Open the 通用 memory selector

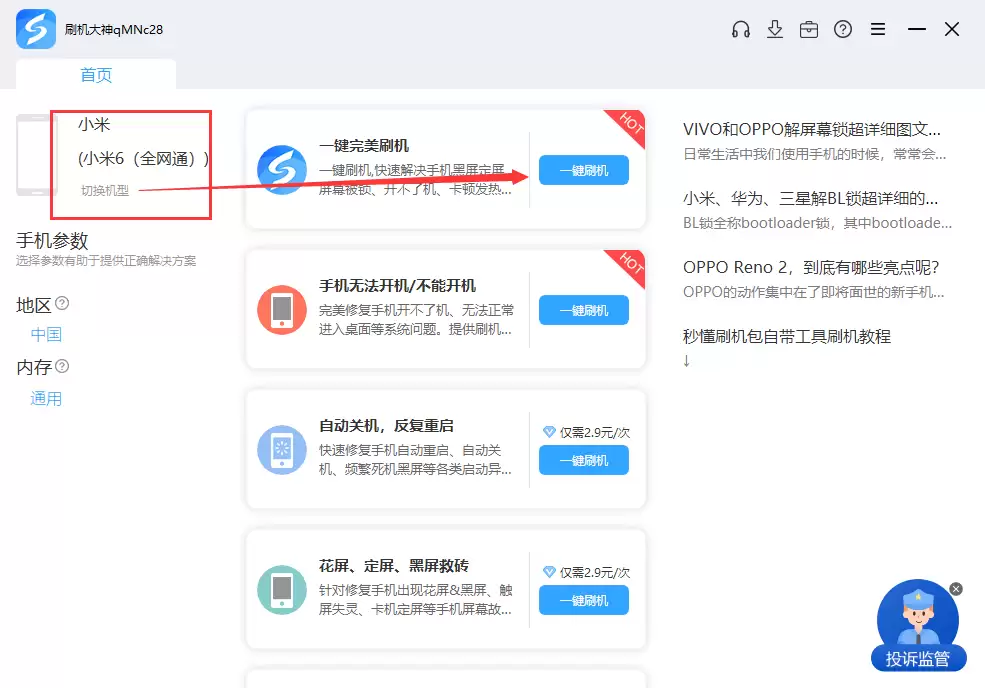tap(46, 399)
